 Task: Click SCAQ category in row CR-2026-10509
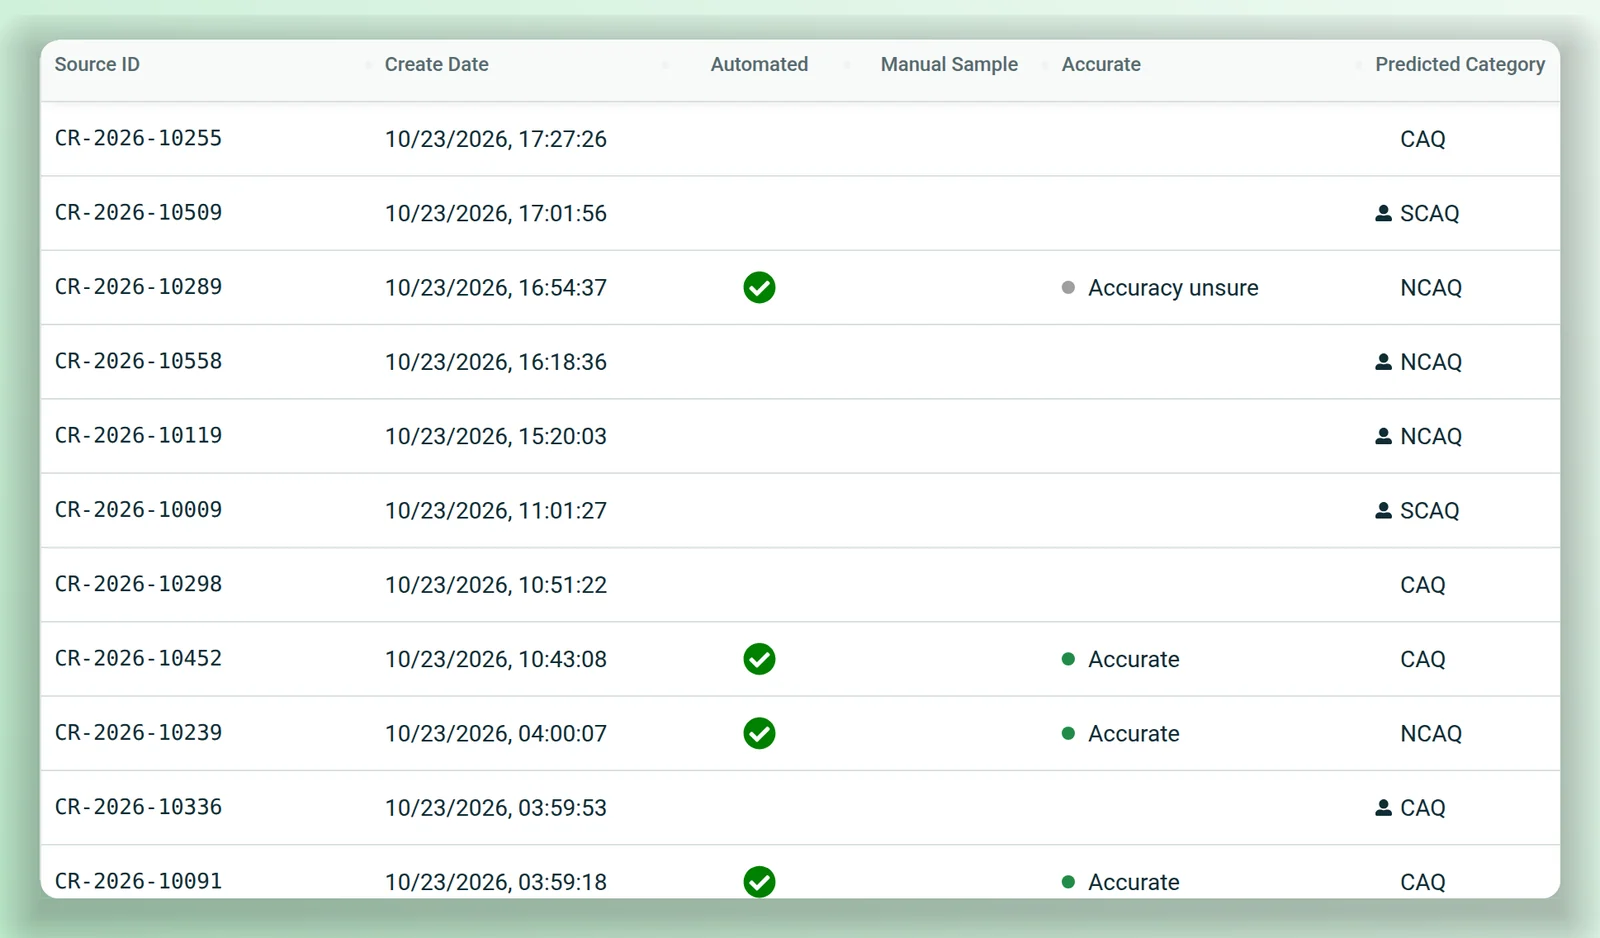point(1430,213)
